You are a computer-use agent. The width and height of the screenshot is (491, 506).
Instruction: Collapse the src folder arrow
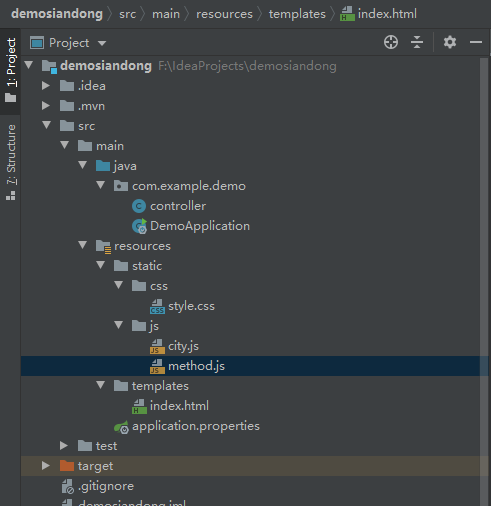point(47,125)
